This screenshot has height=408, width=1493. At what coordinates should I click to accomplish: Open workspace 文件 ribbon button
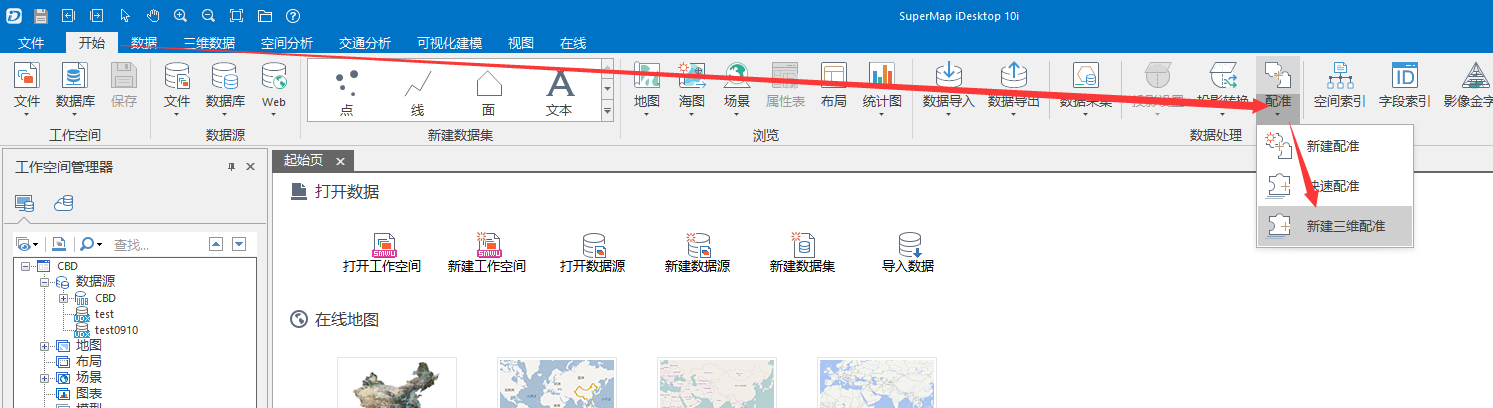27,88
